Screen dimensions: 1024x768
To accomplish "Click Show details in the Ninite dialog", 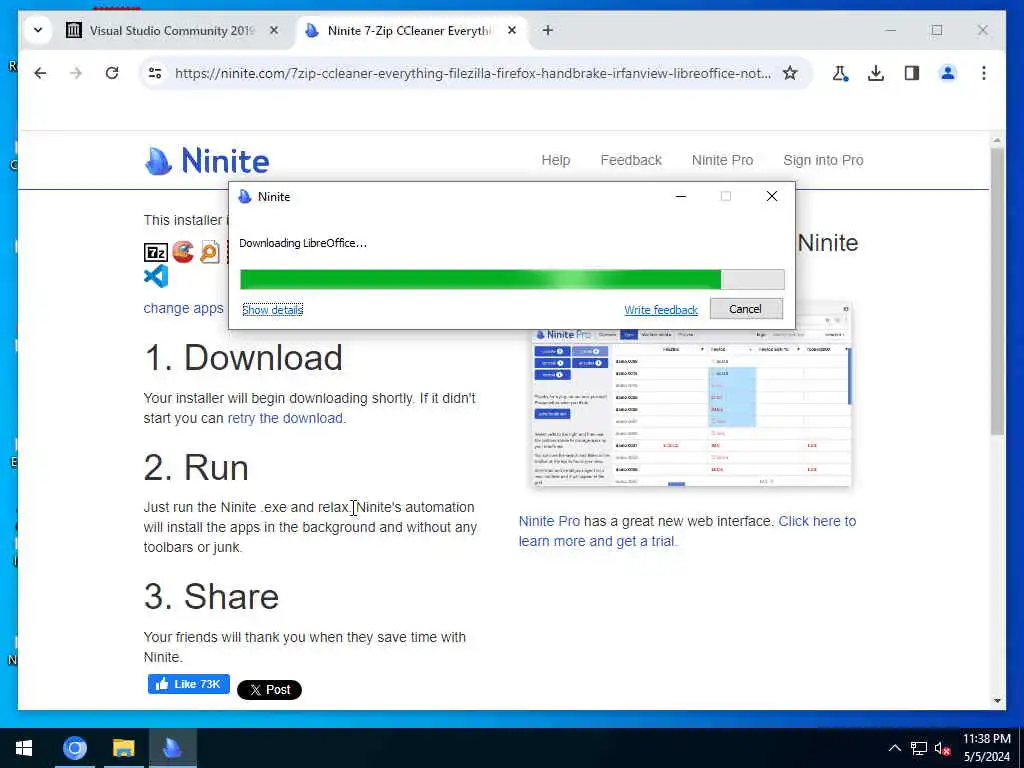I will [x=272, y=310].
